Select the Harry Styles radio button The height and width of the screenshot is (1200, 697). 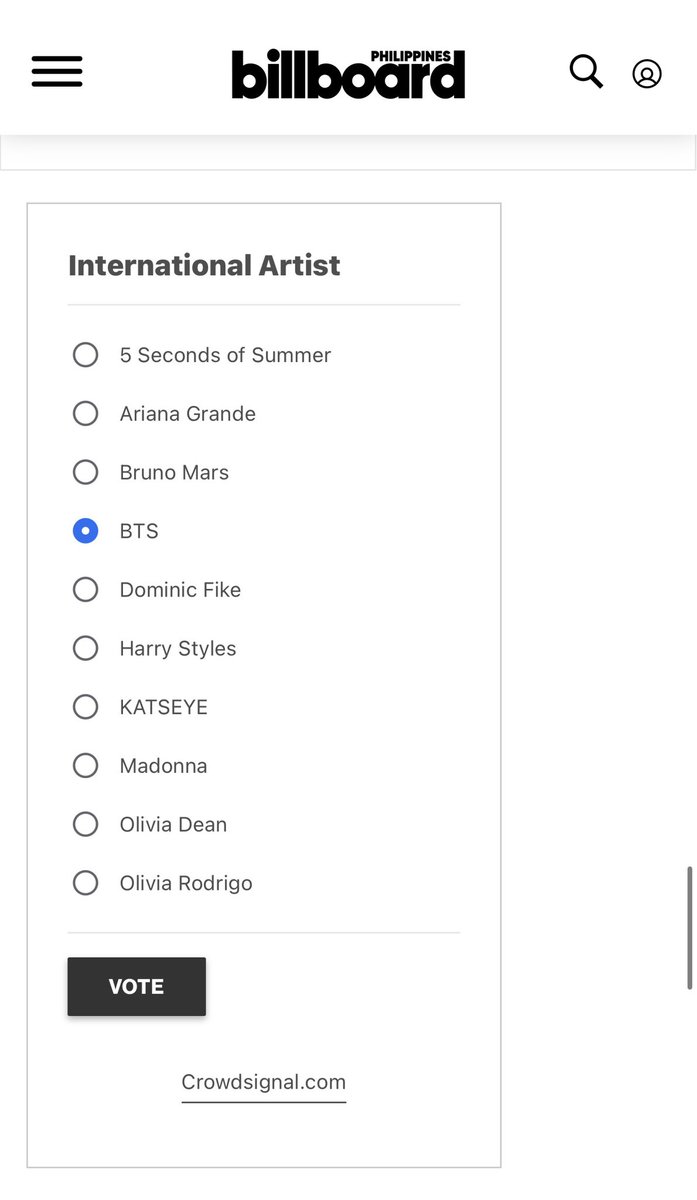coord(86,648)
